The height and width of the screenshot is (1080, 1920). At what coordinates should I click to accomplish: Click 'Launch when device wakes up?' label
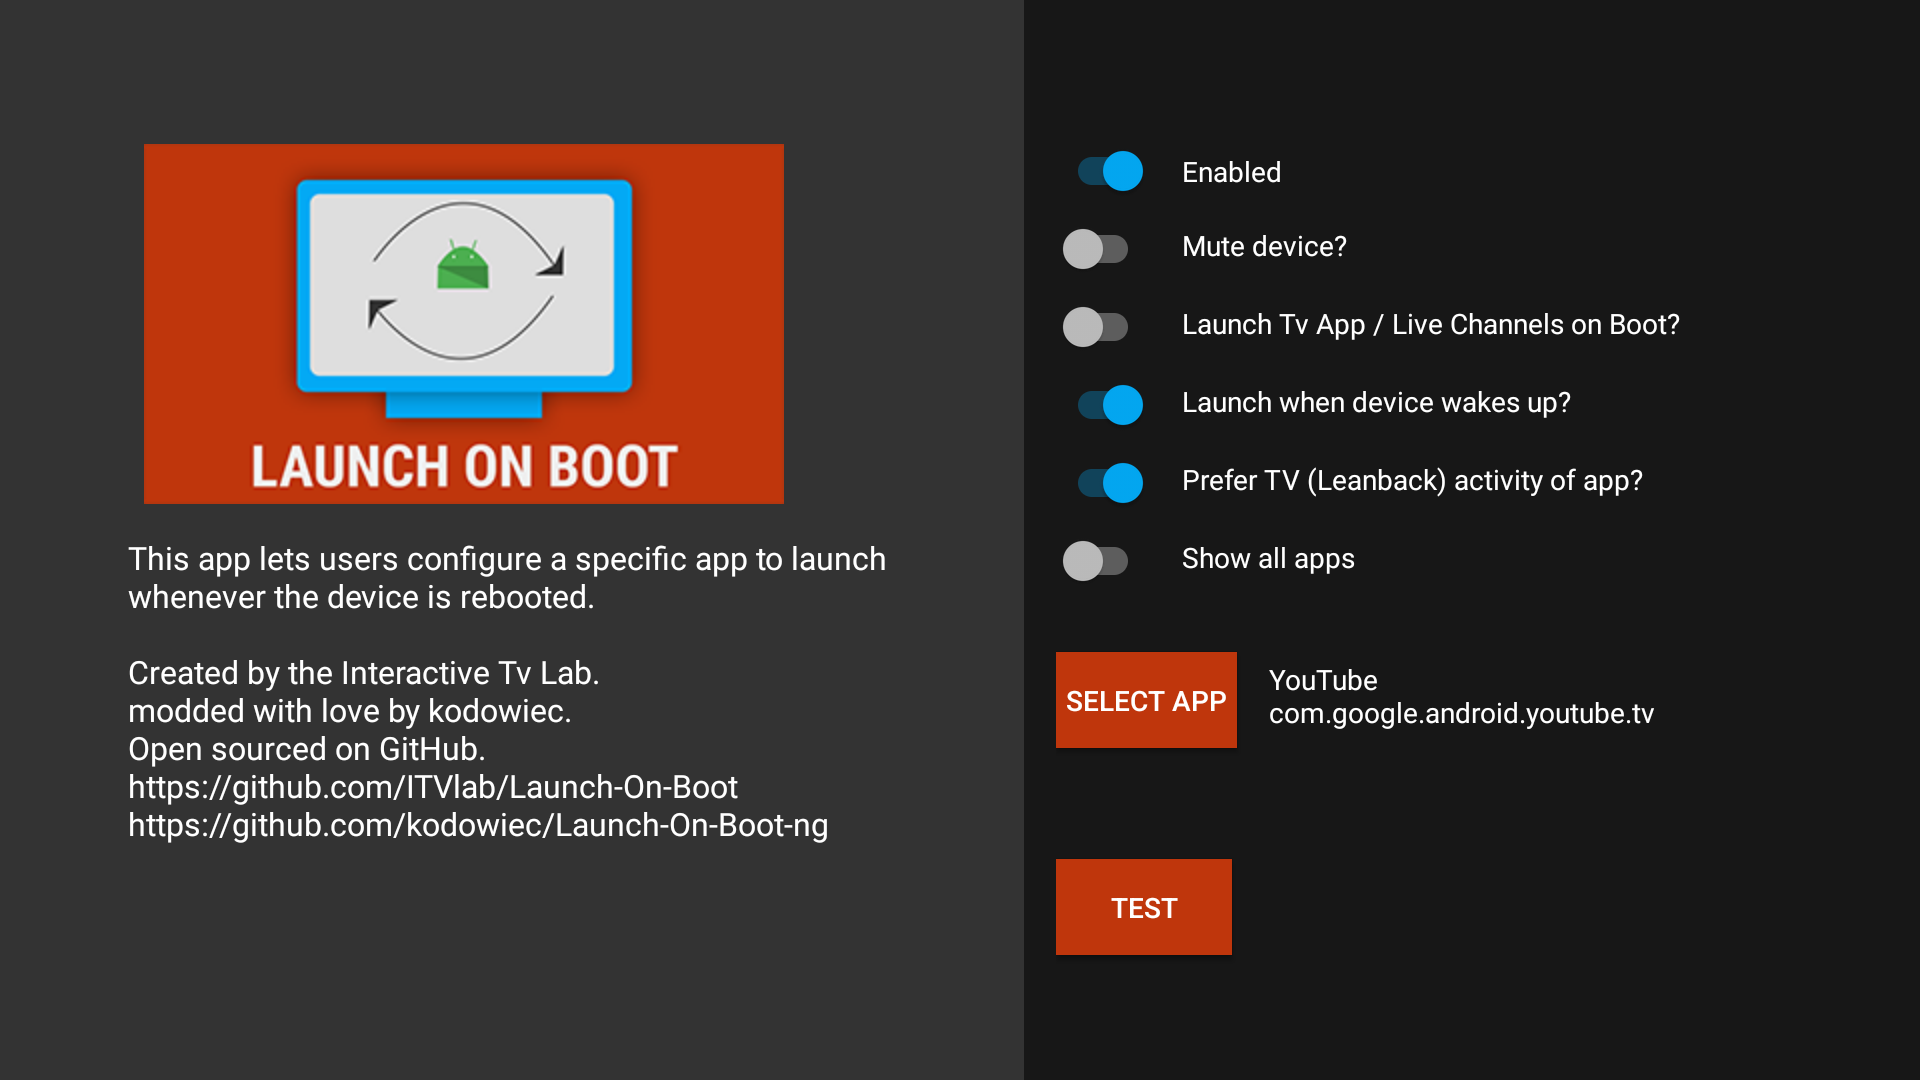click(1376, 403)
